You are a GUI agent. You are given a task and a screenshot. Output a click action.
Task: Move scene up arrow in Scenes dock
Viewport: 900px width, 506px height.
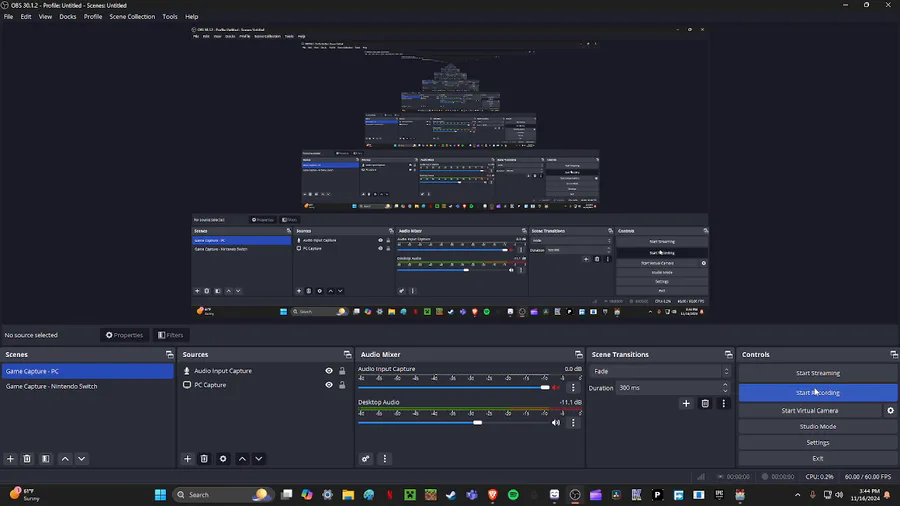point(65,459)
